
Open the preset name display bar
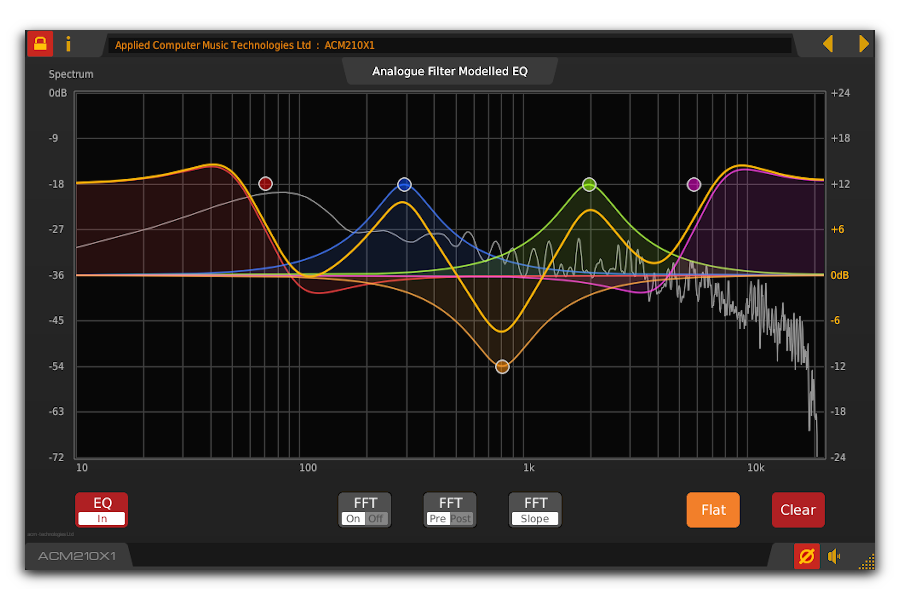450,45
